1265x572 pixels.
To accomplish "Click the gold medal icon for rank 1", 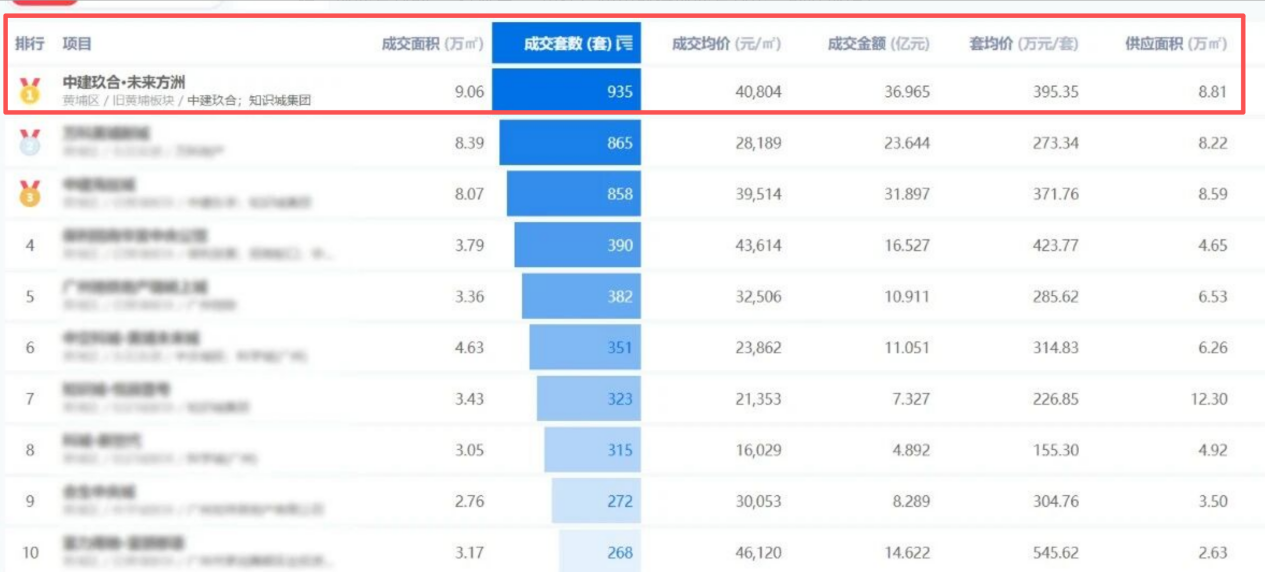I will pyautogui.click(x=30, y=91).
